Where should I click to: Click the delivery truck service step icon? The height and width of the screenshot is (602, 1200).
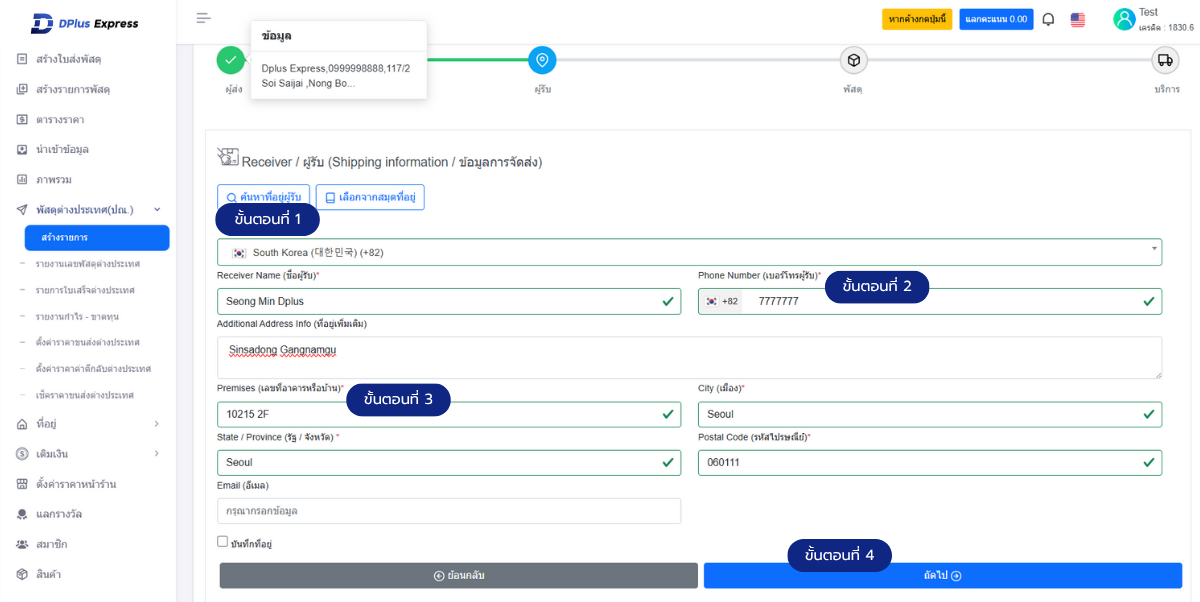1164,60
